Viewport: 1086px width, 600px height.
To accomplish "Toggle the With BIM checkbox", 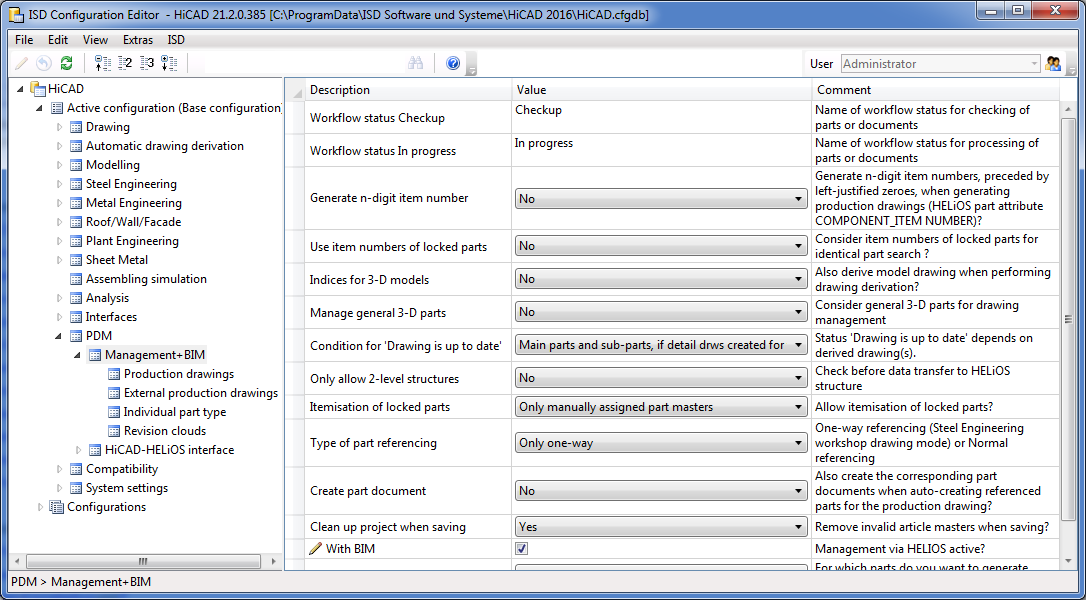I will [x=522, y=549].
